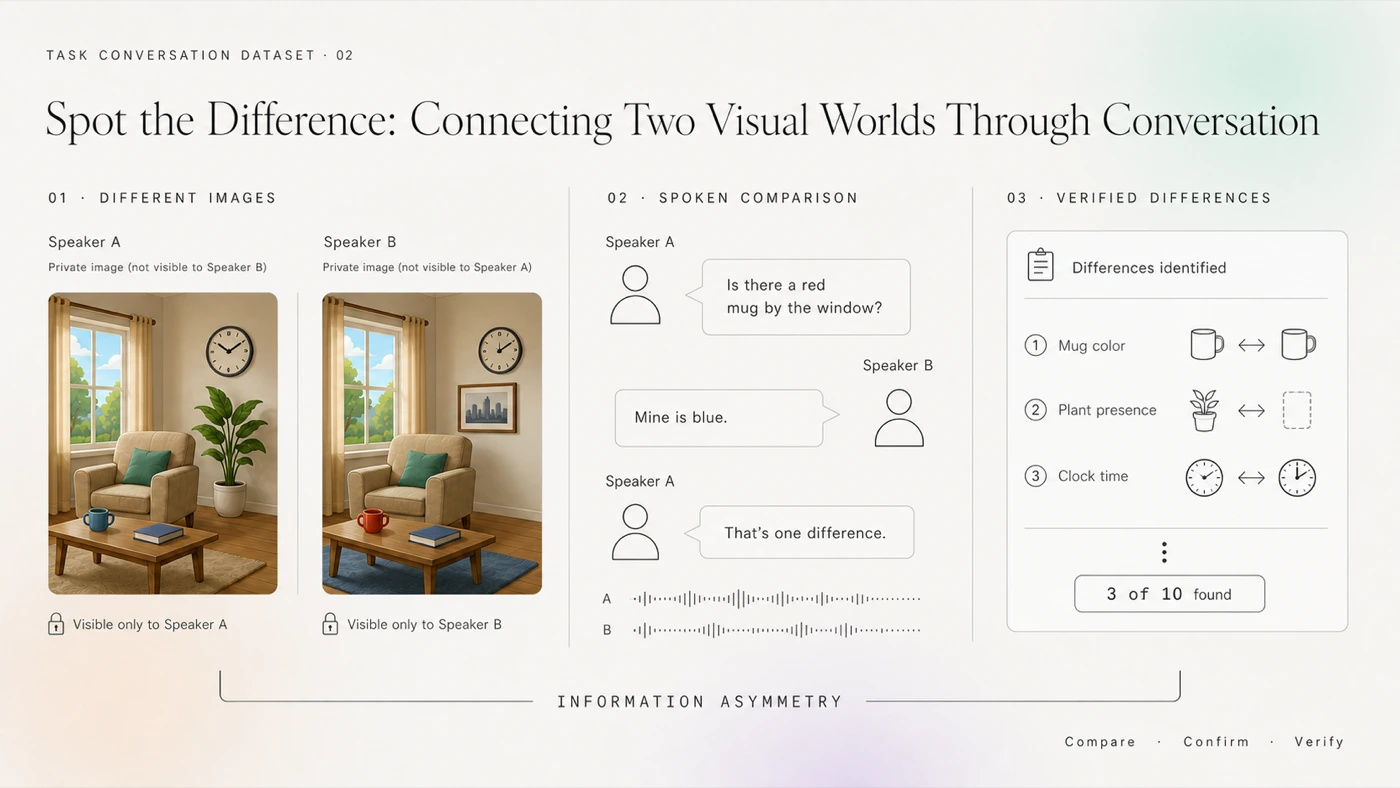
Task: Click the wall clock in Speaker B's image
Action: click(x=500, y=350)
